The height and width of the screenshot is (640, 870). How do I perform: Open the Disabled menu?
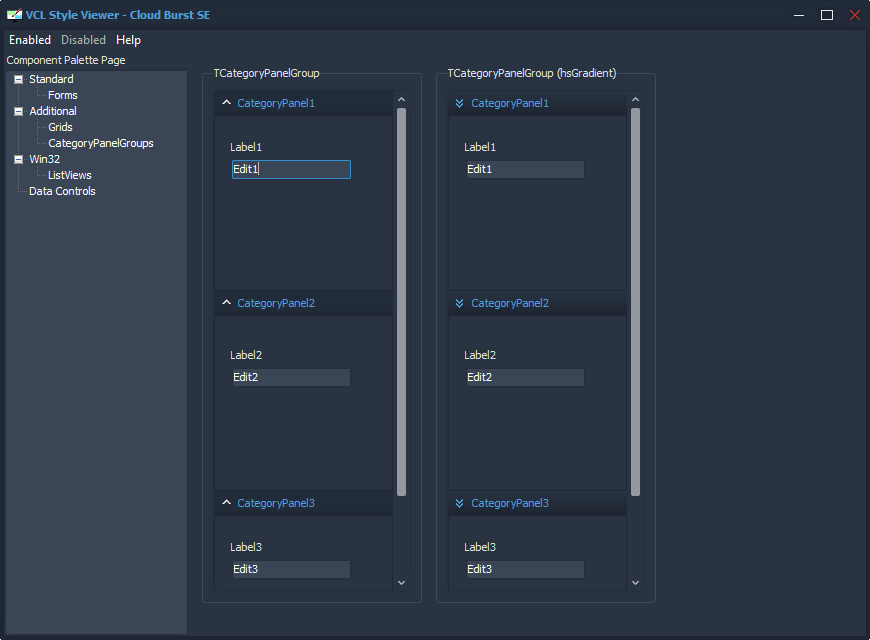(x=83, y=40)
